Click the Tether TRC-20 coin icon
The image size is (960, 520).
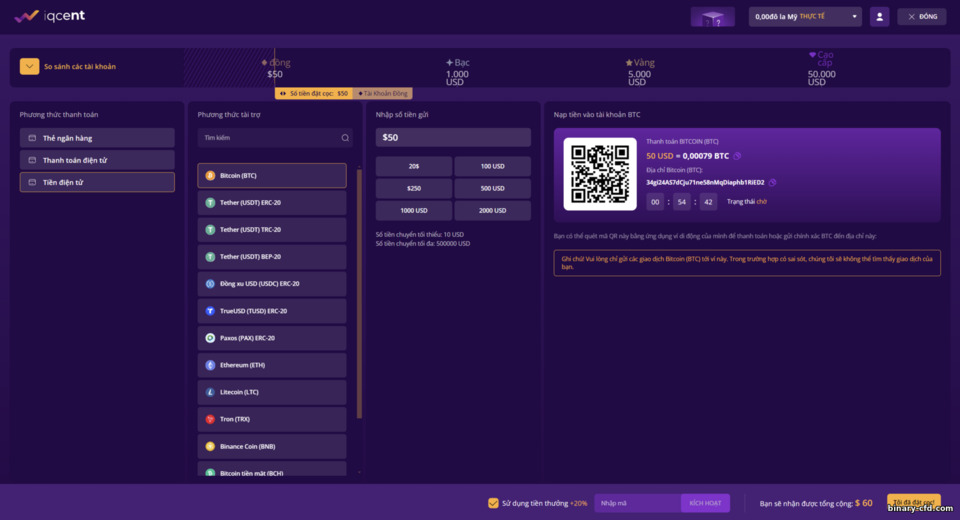coord(210,230)
